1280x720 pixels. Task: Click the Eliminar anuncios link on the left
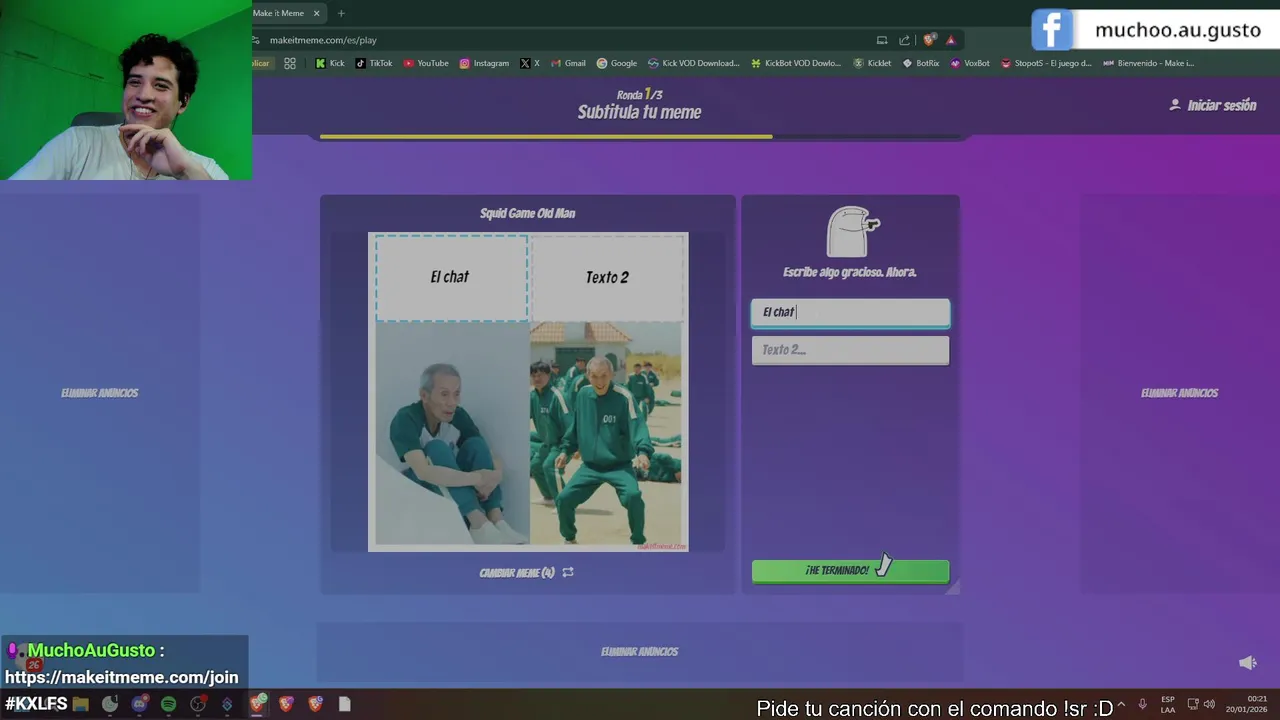100,393
